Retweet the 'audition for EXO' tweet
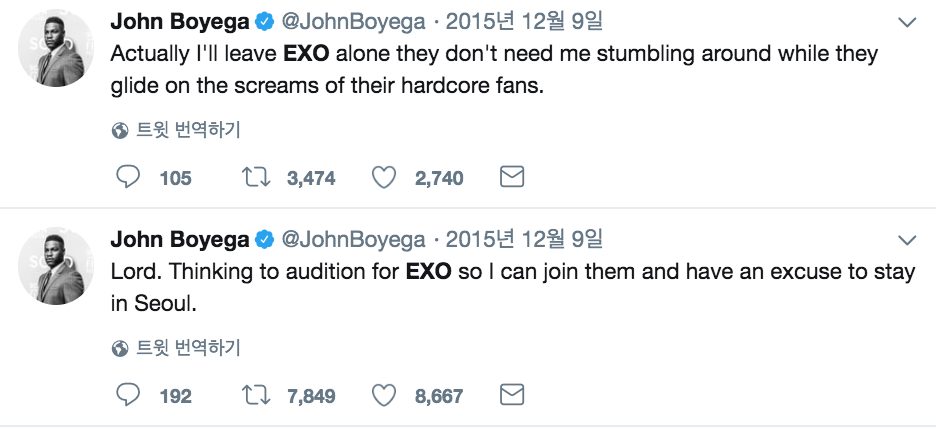Screen dimensions: 936x429 click(x=256, y=395)
